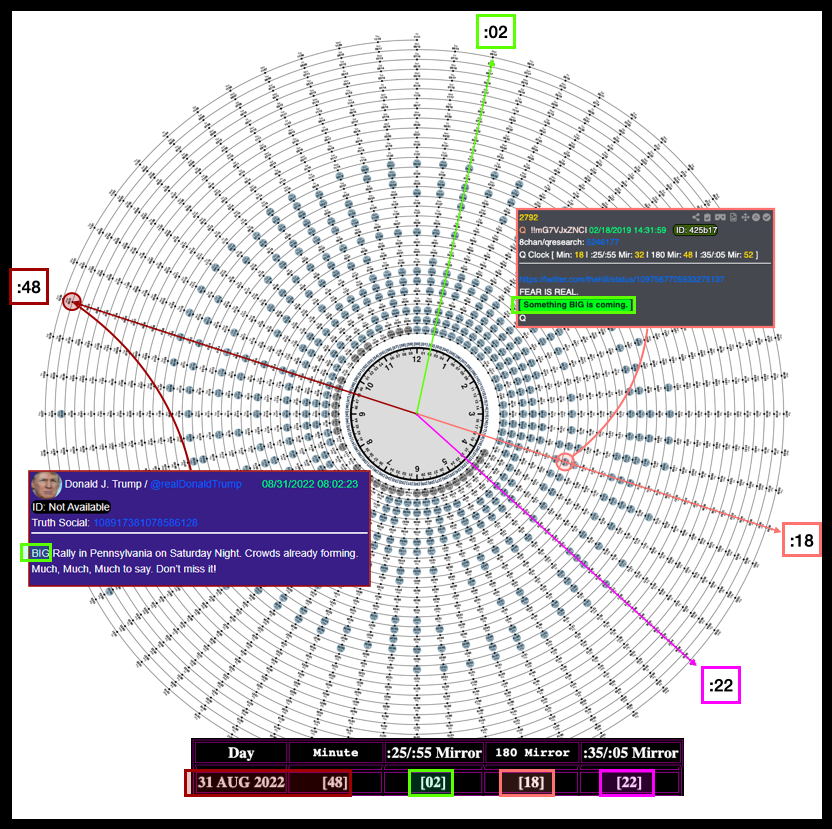Click the Donald J. Trump avatar picture
Image resolution: width=832 pixels, height=829 pixels.
pyautogui.click(x=46, y=485)
